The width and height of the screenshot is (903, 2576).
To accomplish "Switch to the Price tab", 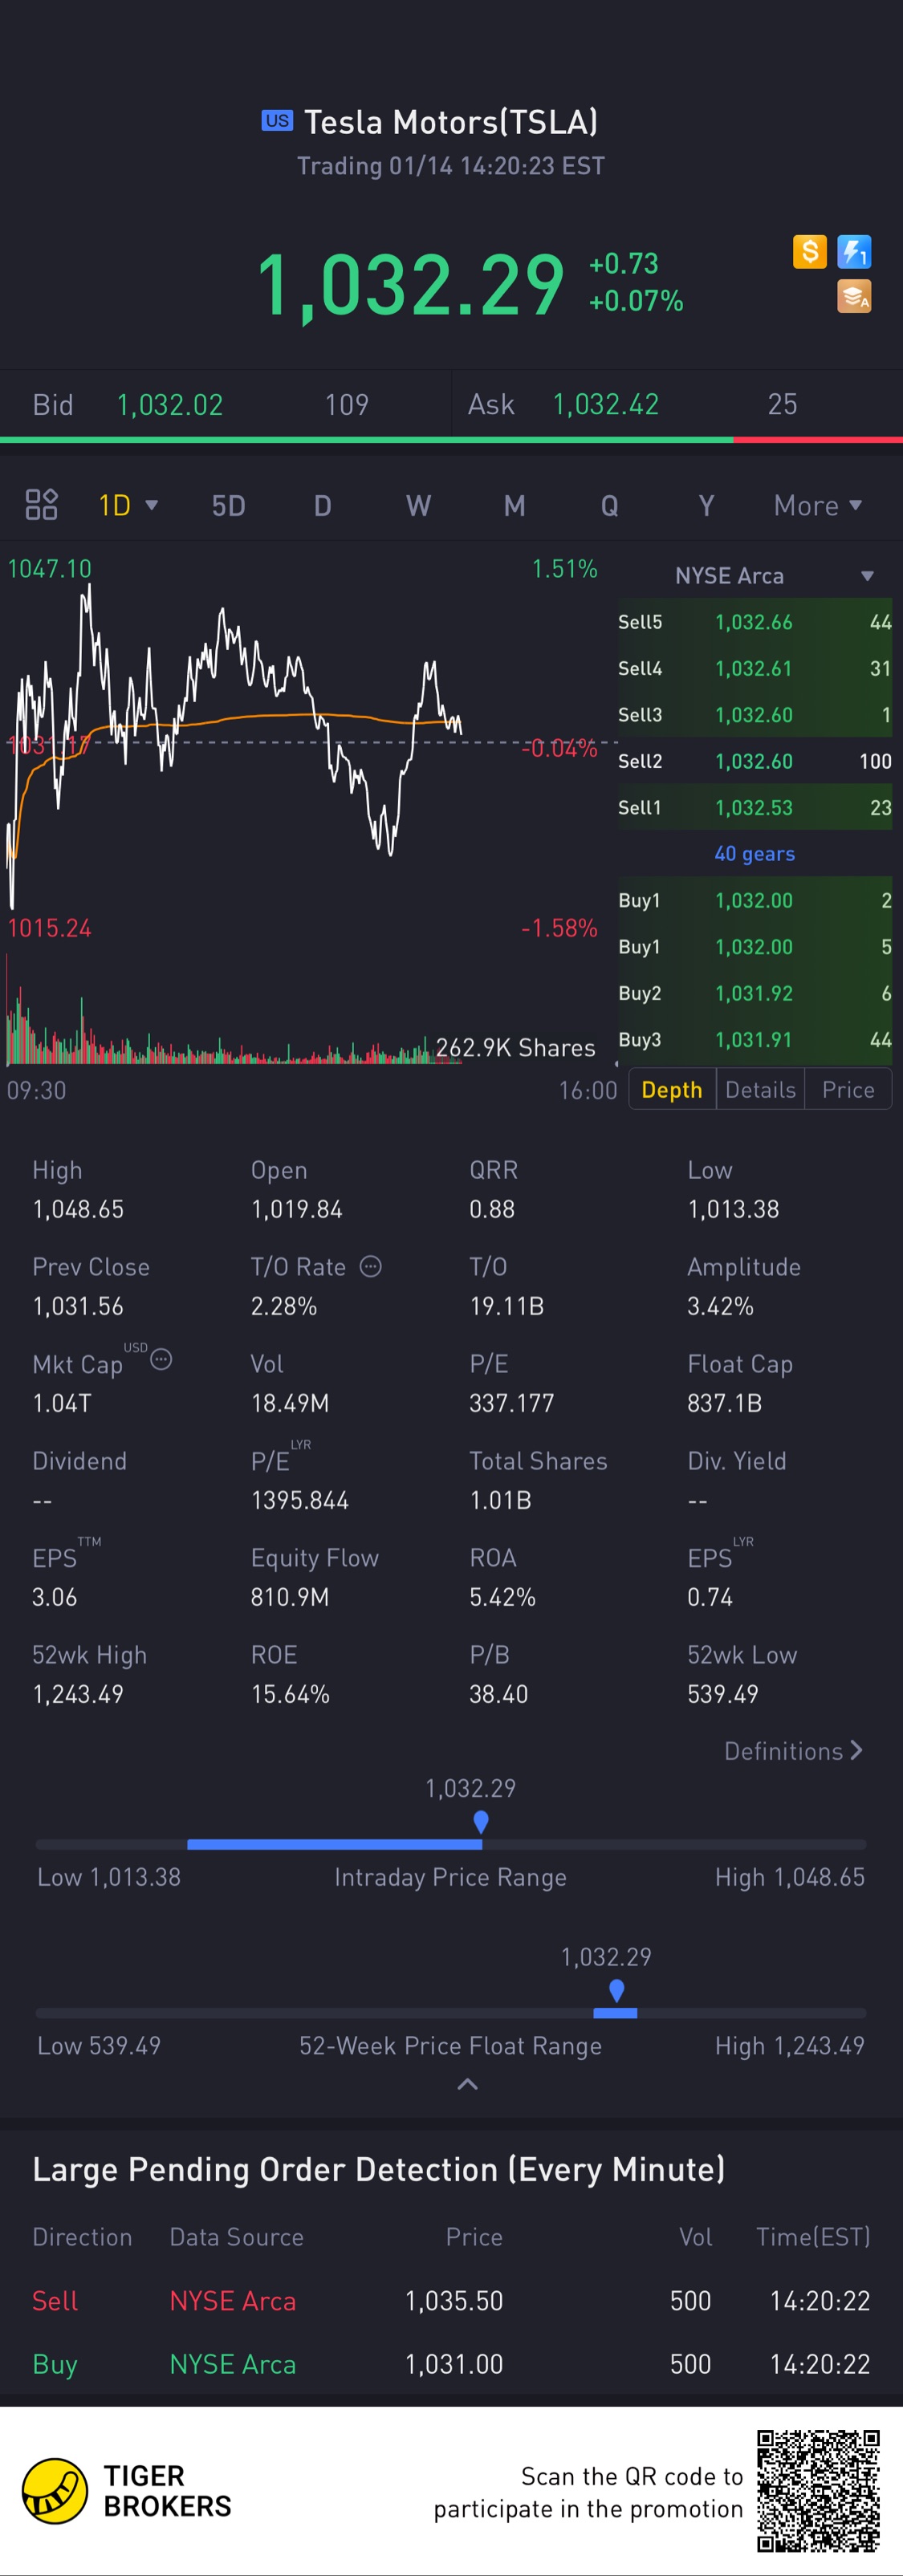I will pyautogui.click(x=848, y=1090).
